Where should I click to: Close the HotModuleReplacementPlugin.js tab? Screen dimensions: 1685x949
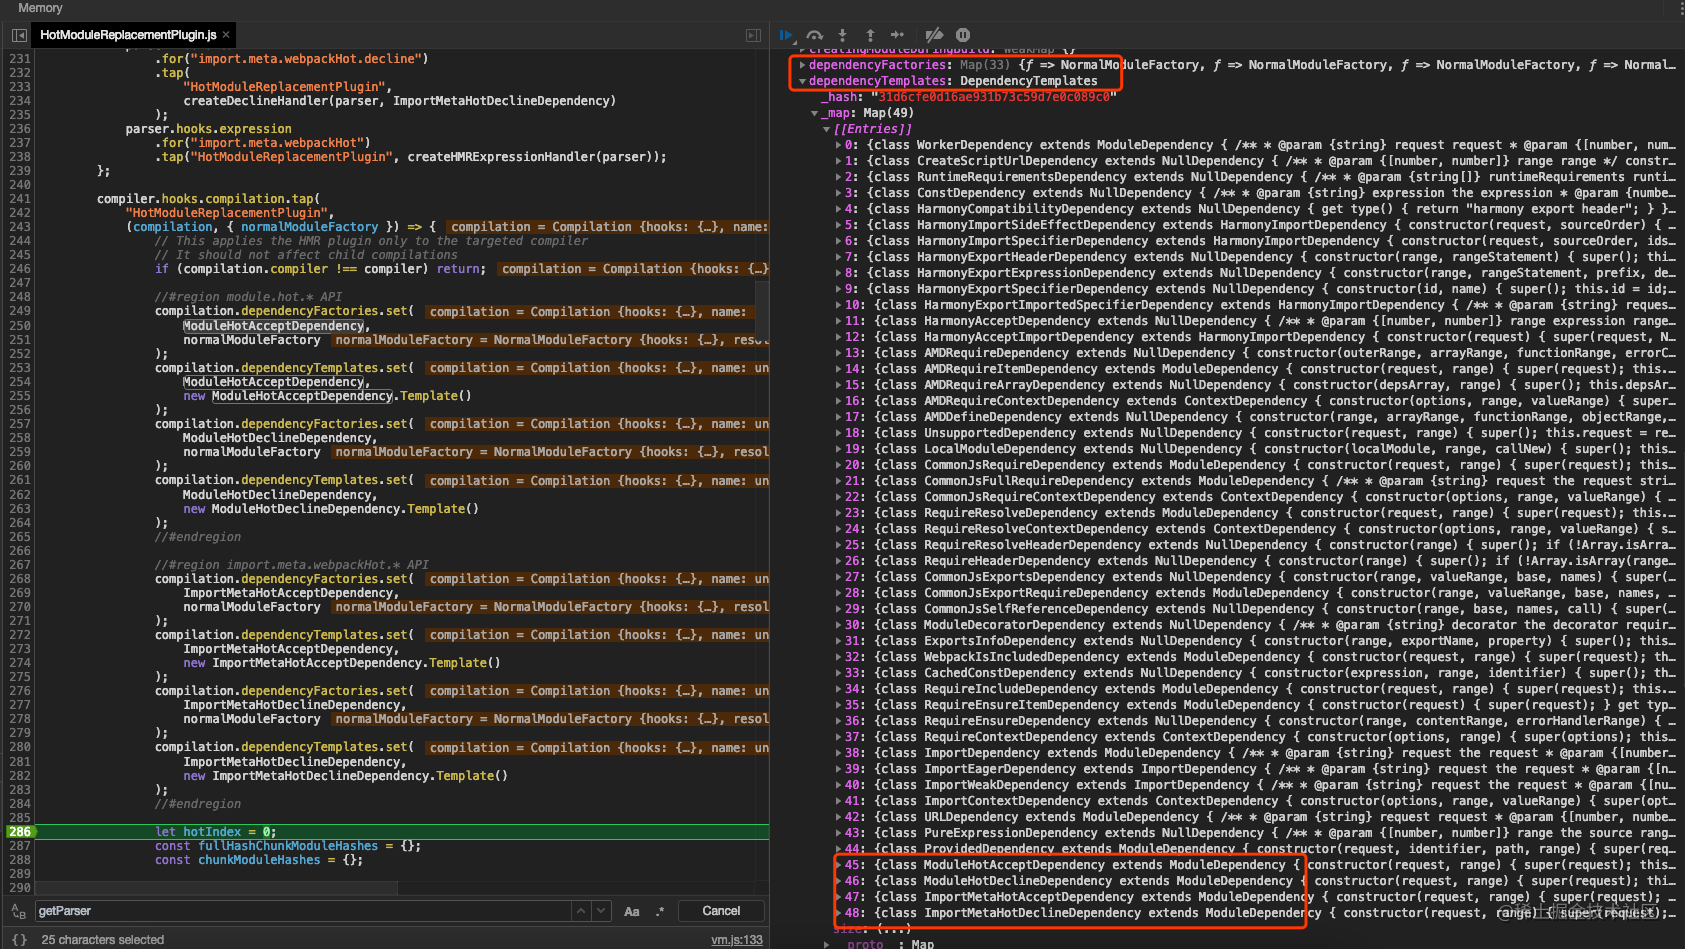[x=226, y=35]
